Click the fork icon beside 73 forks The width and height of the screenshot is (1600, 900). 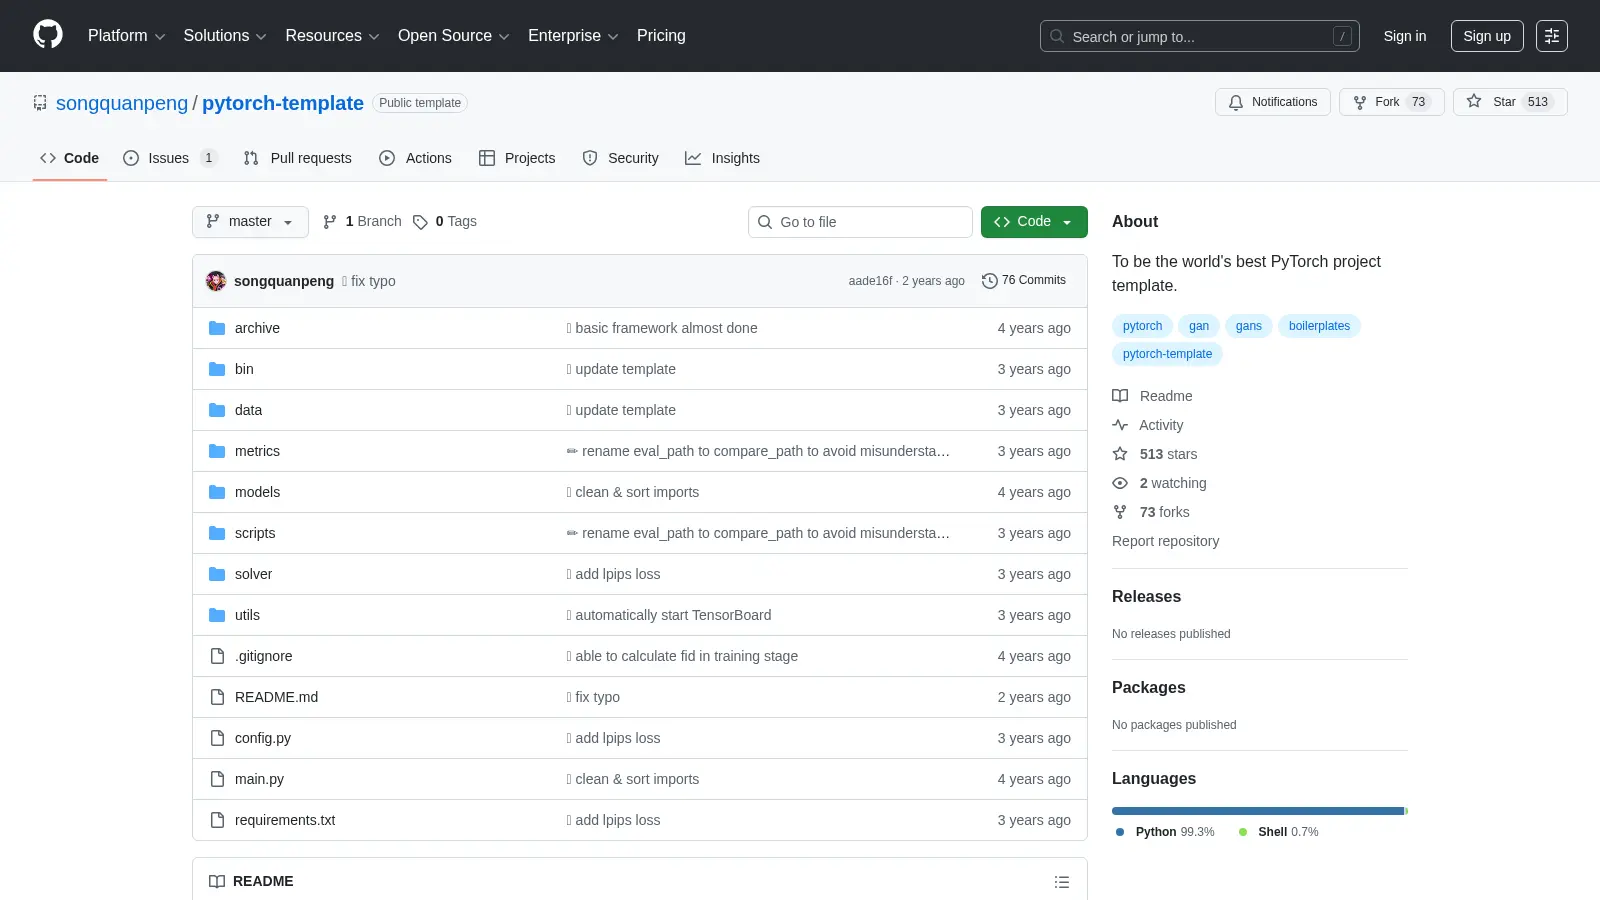click(1120, 512)
